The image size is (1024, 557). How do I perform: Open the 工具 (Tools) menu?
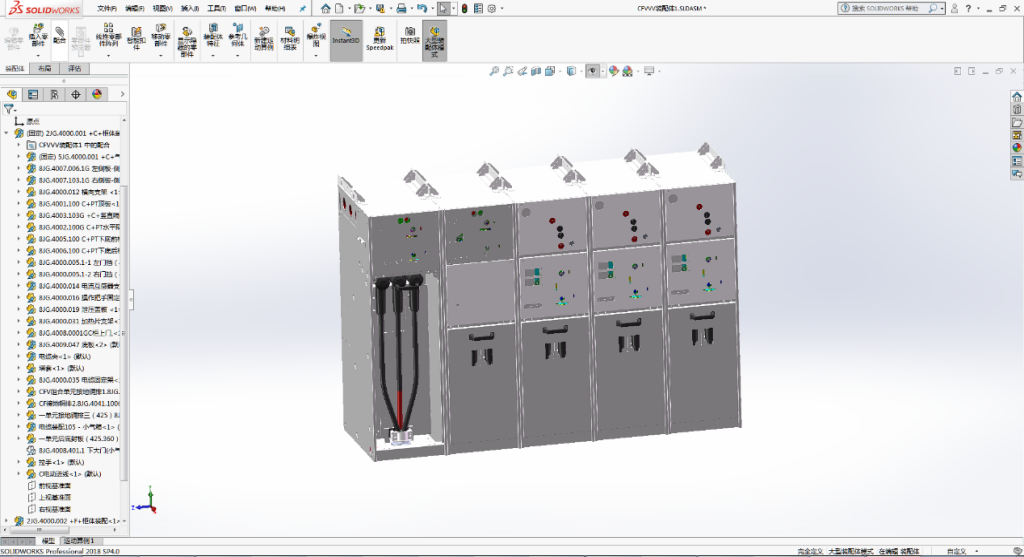coord(215,7)
